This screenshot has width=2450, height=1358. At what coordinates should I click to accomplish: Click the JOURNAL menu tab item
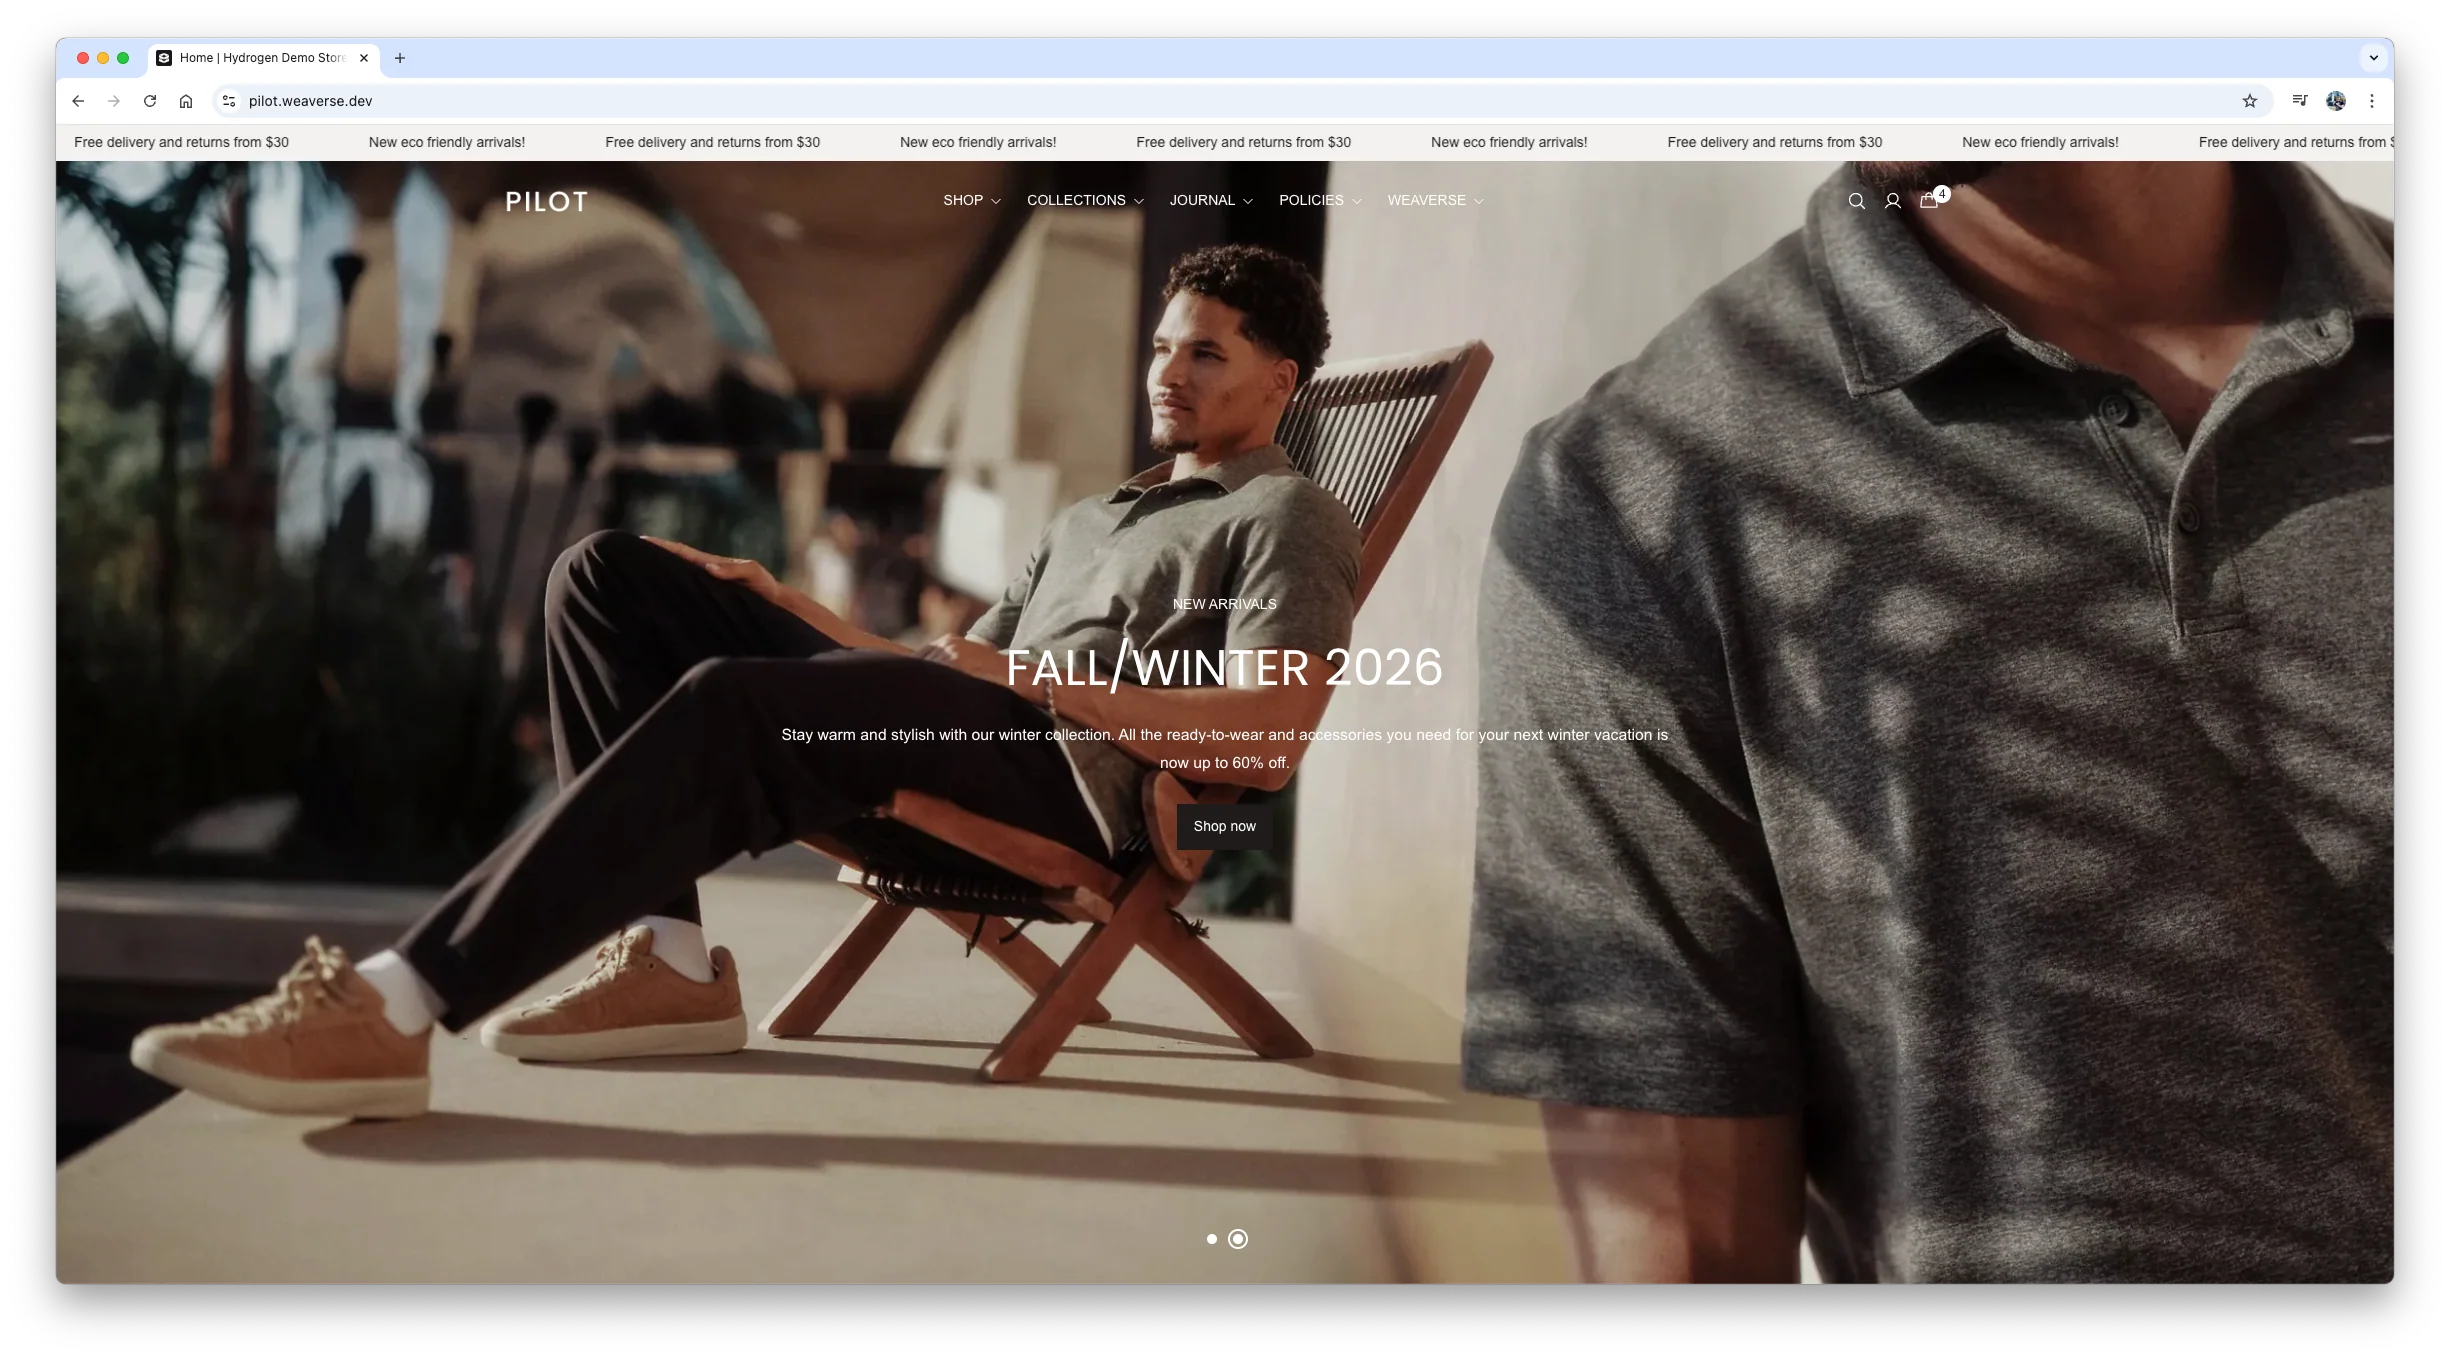point(1202,199)
